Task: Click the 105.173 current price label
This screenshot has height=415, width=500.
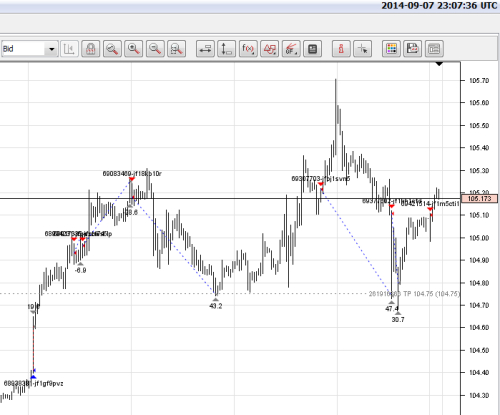Action: pyautogui.click(x=479, y=199)
